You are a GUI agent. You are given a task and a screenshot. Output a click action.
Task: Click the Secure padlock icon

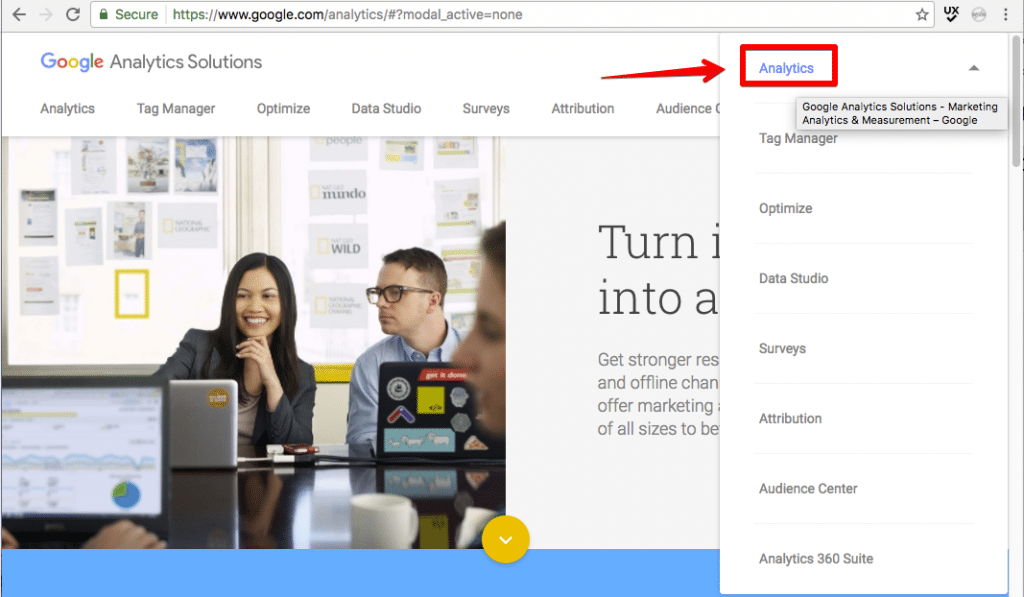coord(103,14)
